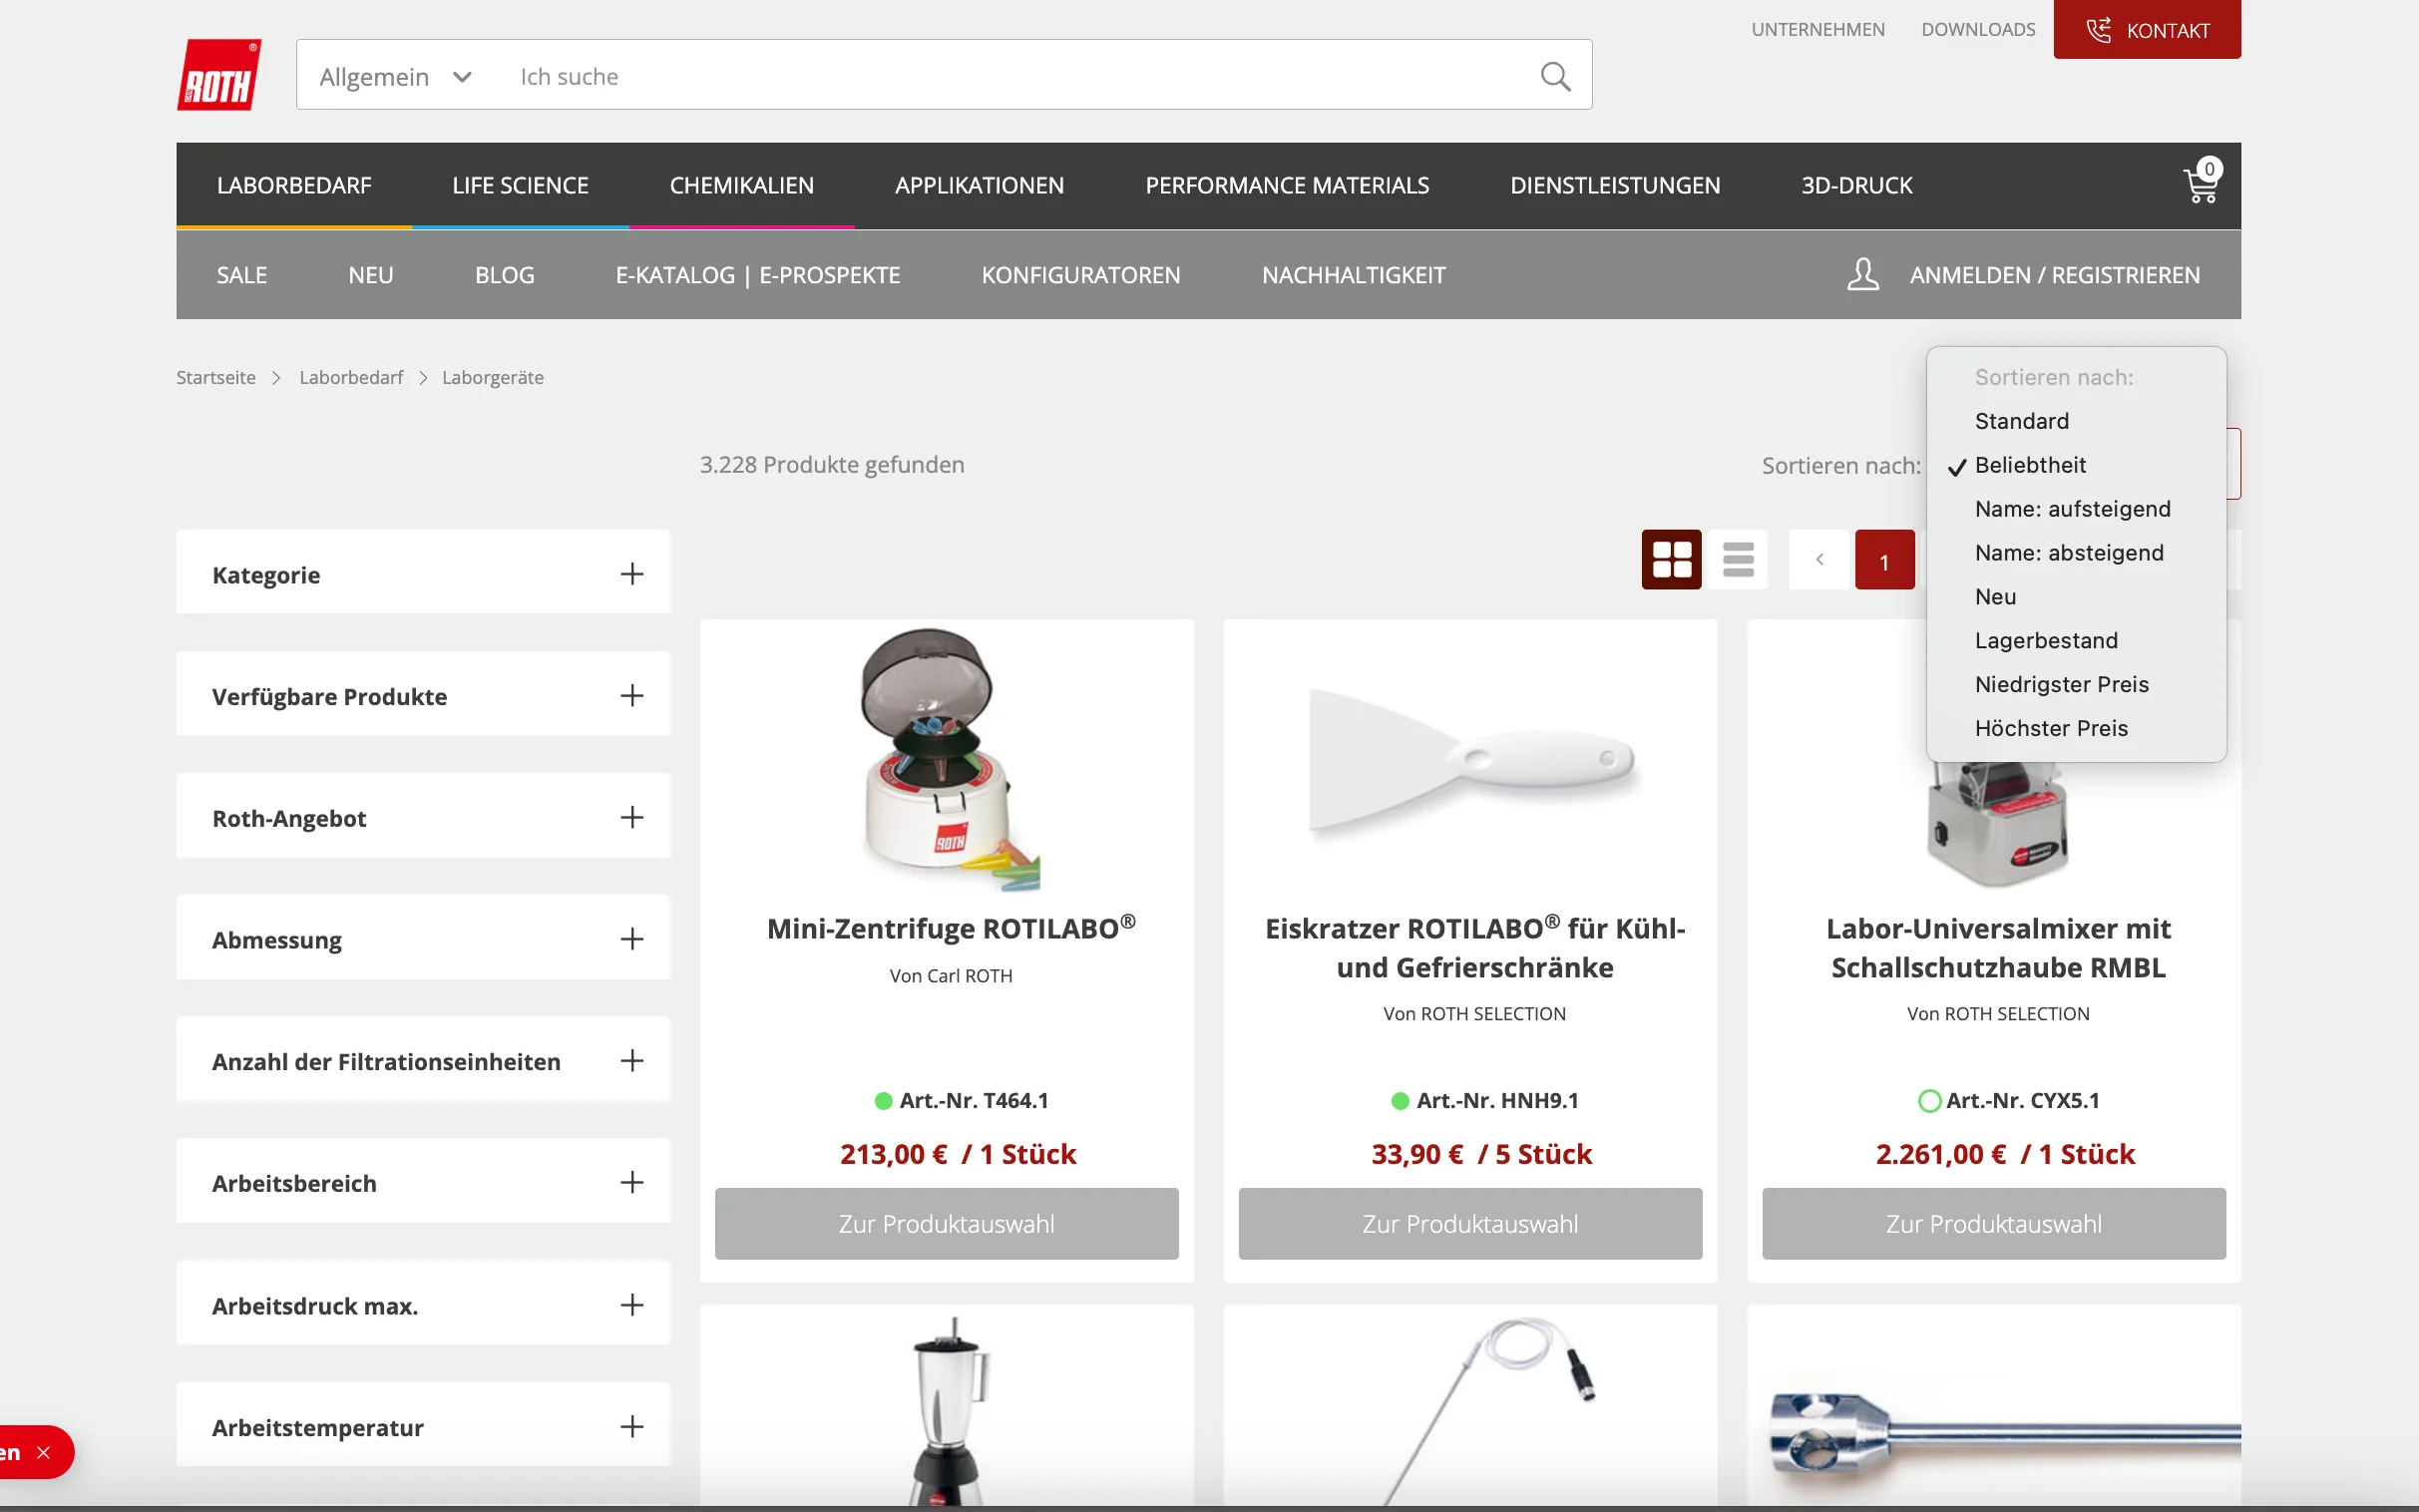Screen dimensions: 2419x1512
Task: Open DOWNLOADS link
Action: 1978,30
